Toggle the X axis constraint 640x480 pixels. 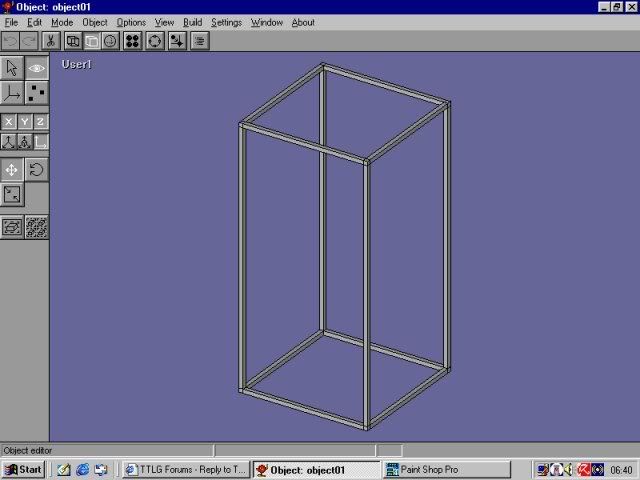9,122
